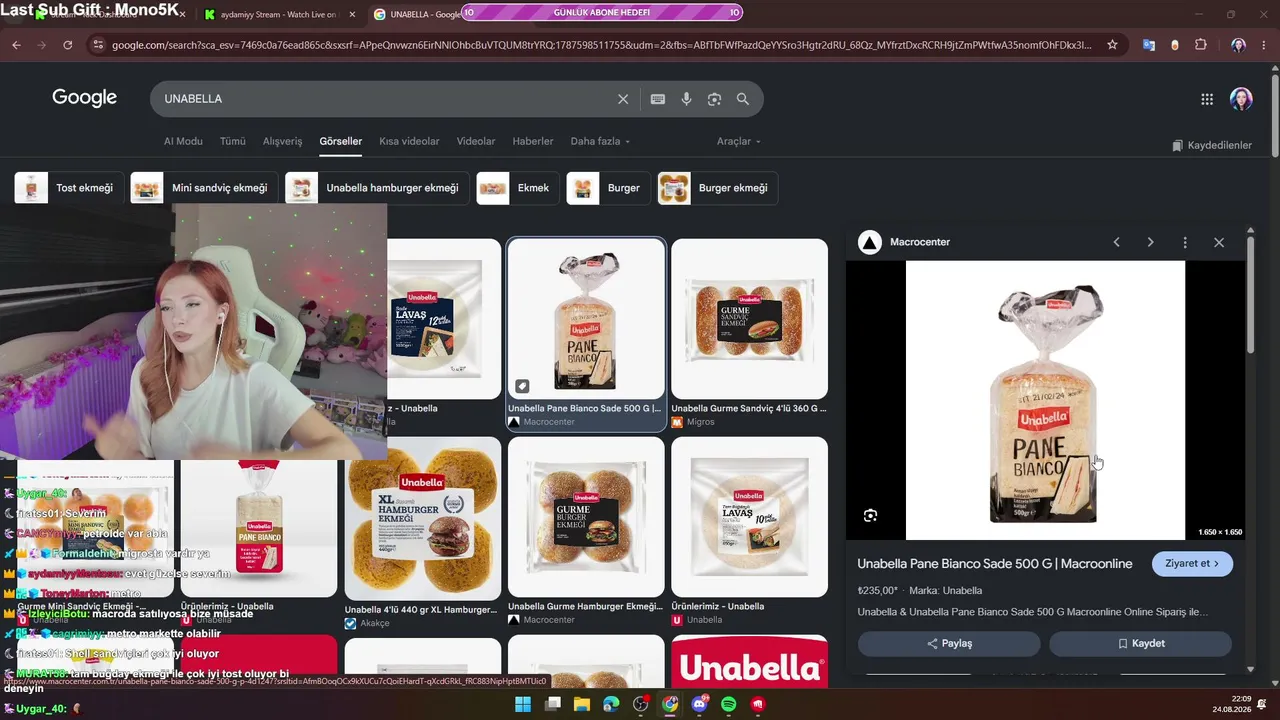1280x720 pixels.
Task: Click the browser address bar URL
Action: [600, 45]
